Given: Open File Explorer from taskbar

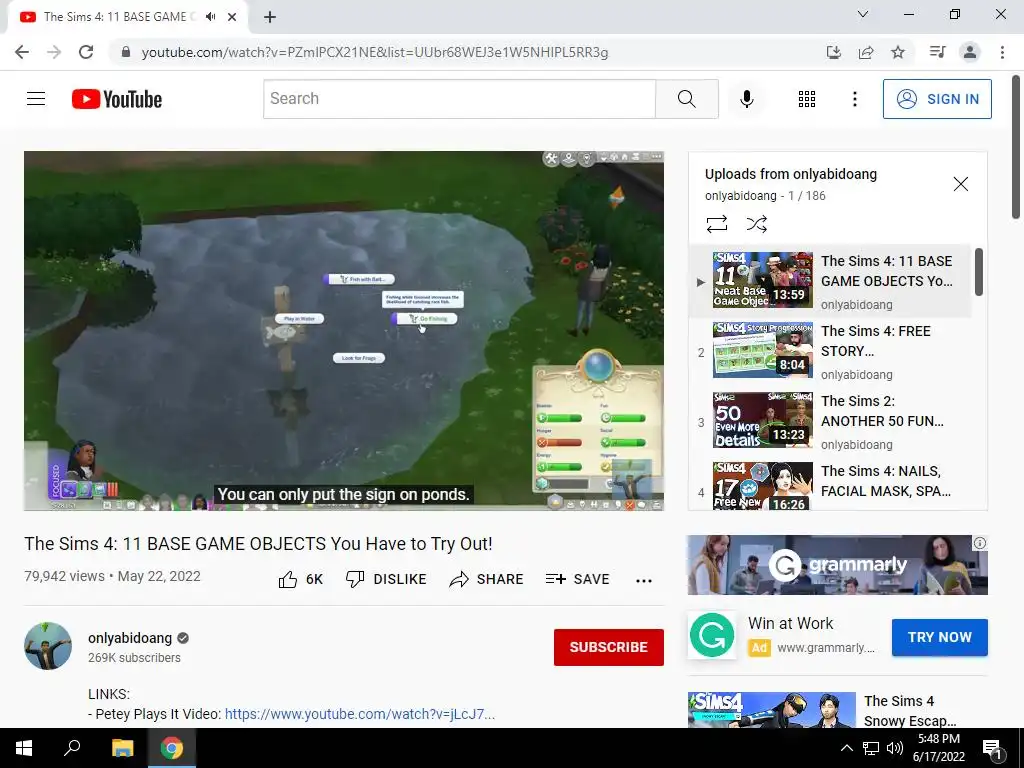Looking at the screenshot, I should coord(122,748).
